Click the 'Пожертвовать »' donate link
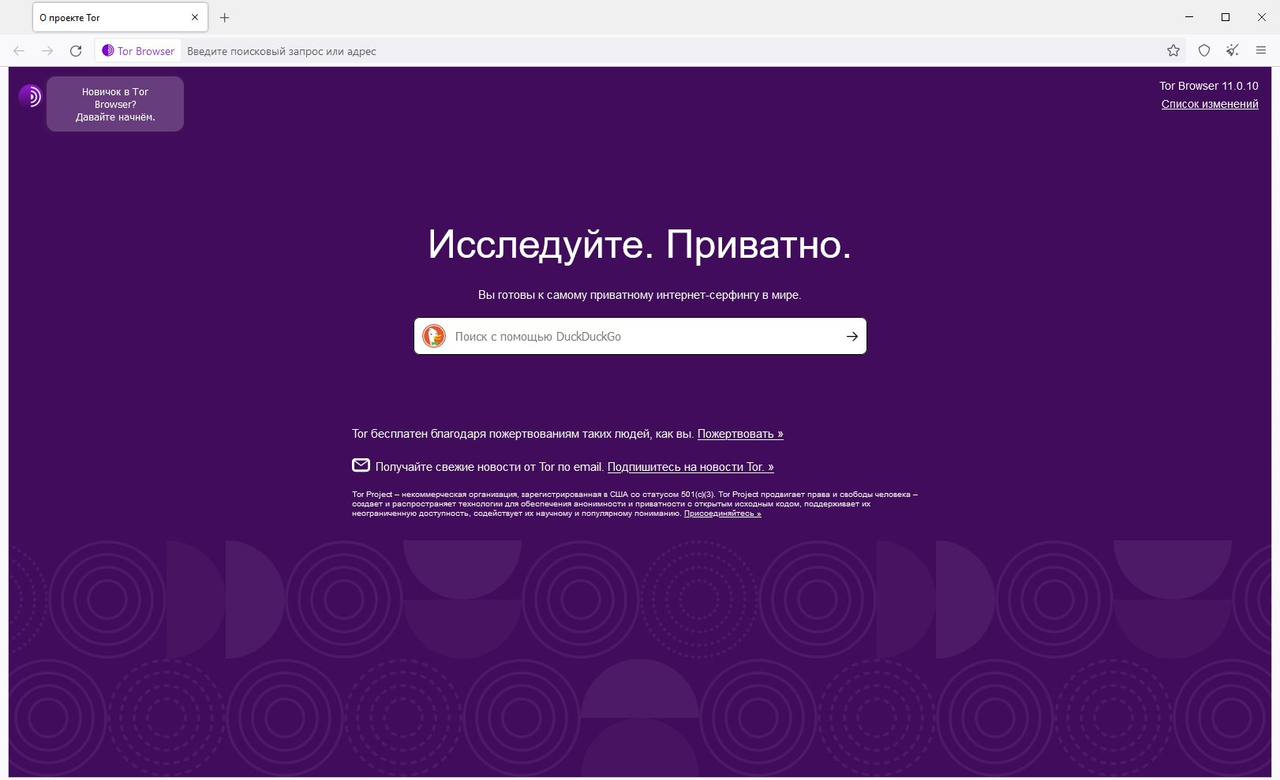1280x780 pixels. tap(740, 434)
